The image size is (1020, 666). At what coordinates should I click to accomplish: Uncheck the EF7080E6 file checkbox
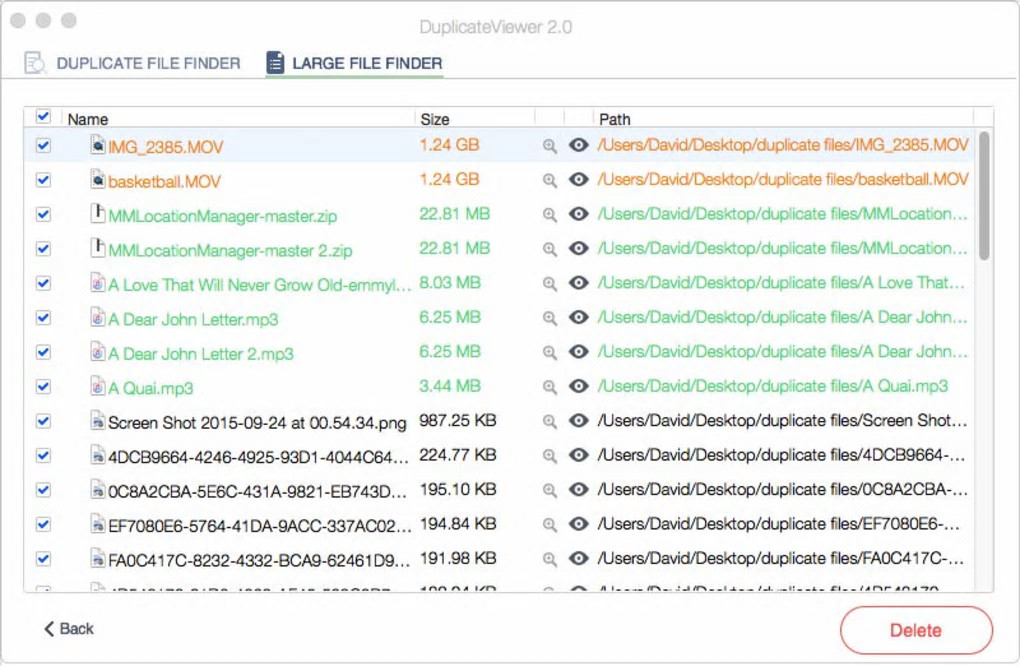coord(43,524)
